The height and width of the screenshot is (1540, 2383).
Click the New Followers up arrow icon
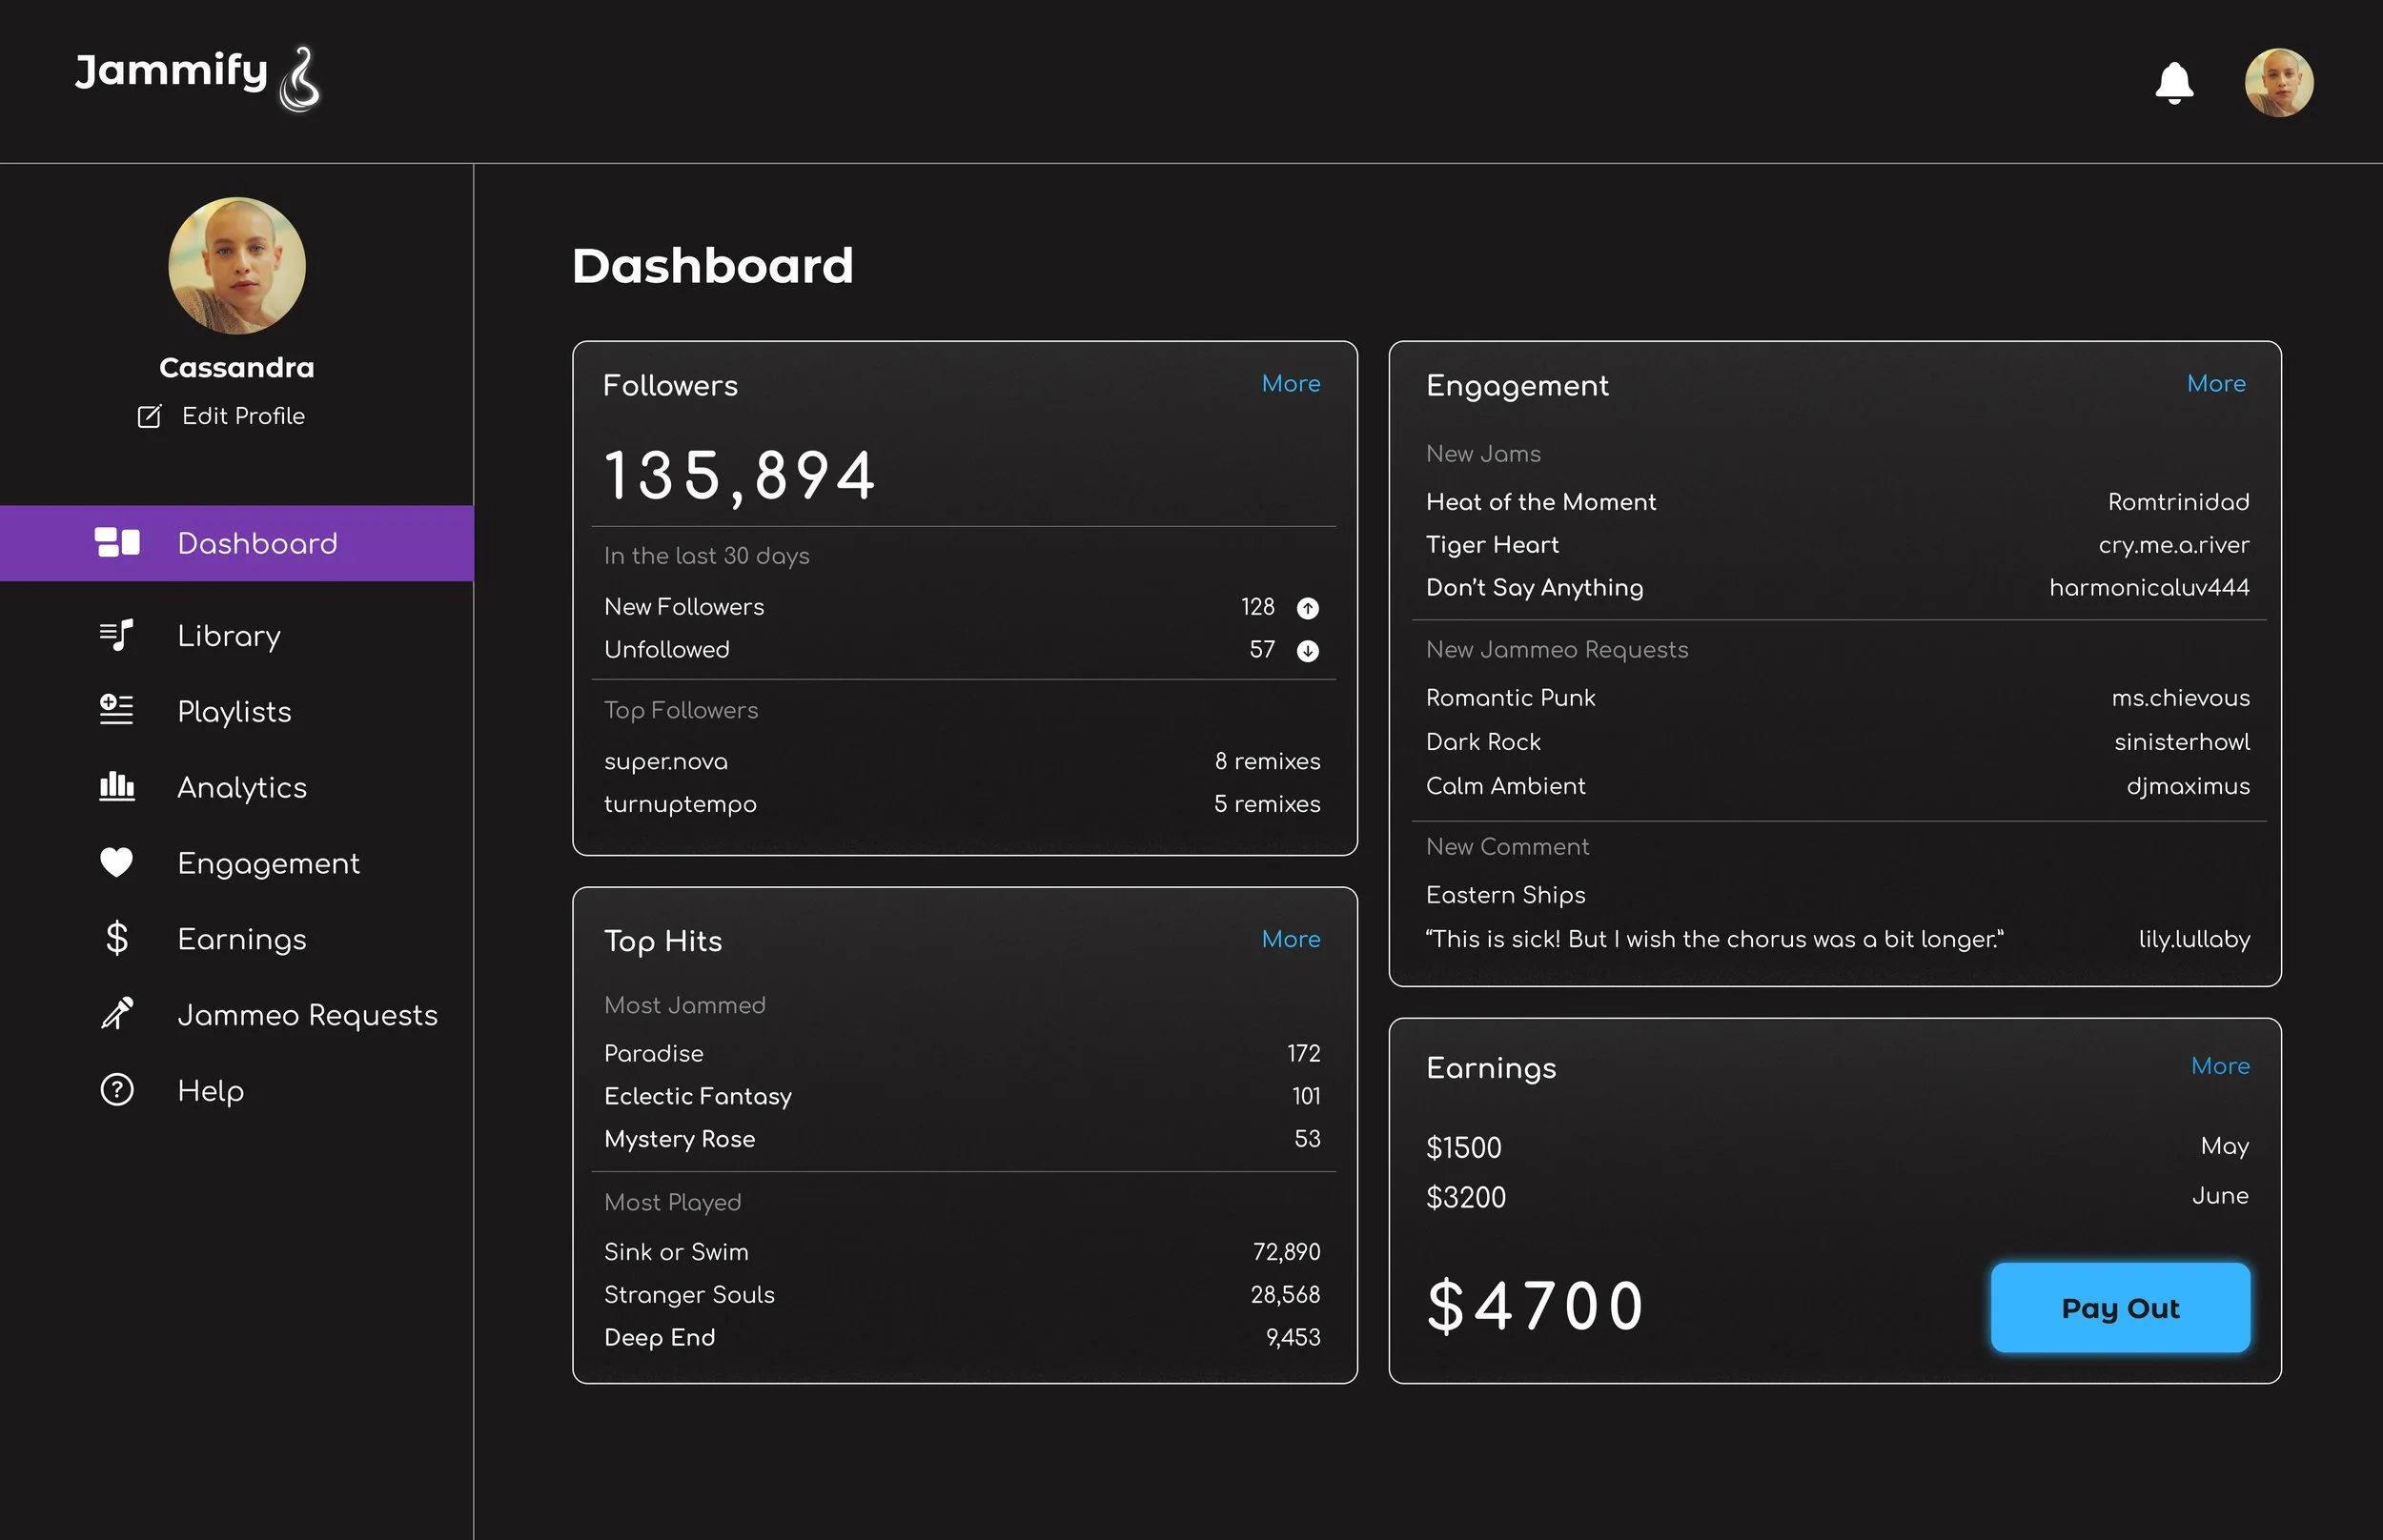click(x=1307, y=608)
